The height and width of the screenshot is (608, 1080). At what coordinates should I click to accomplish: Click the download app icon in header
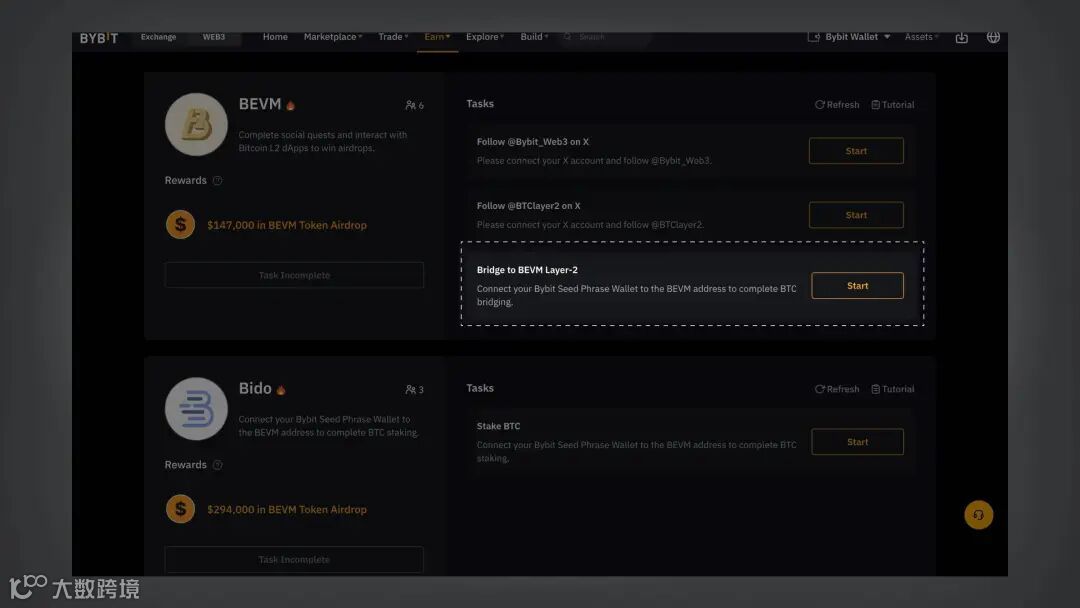(962, 38)
